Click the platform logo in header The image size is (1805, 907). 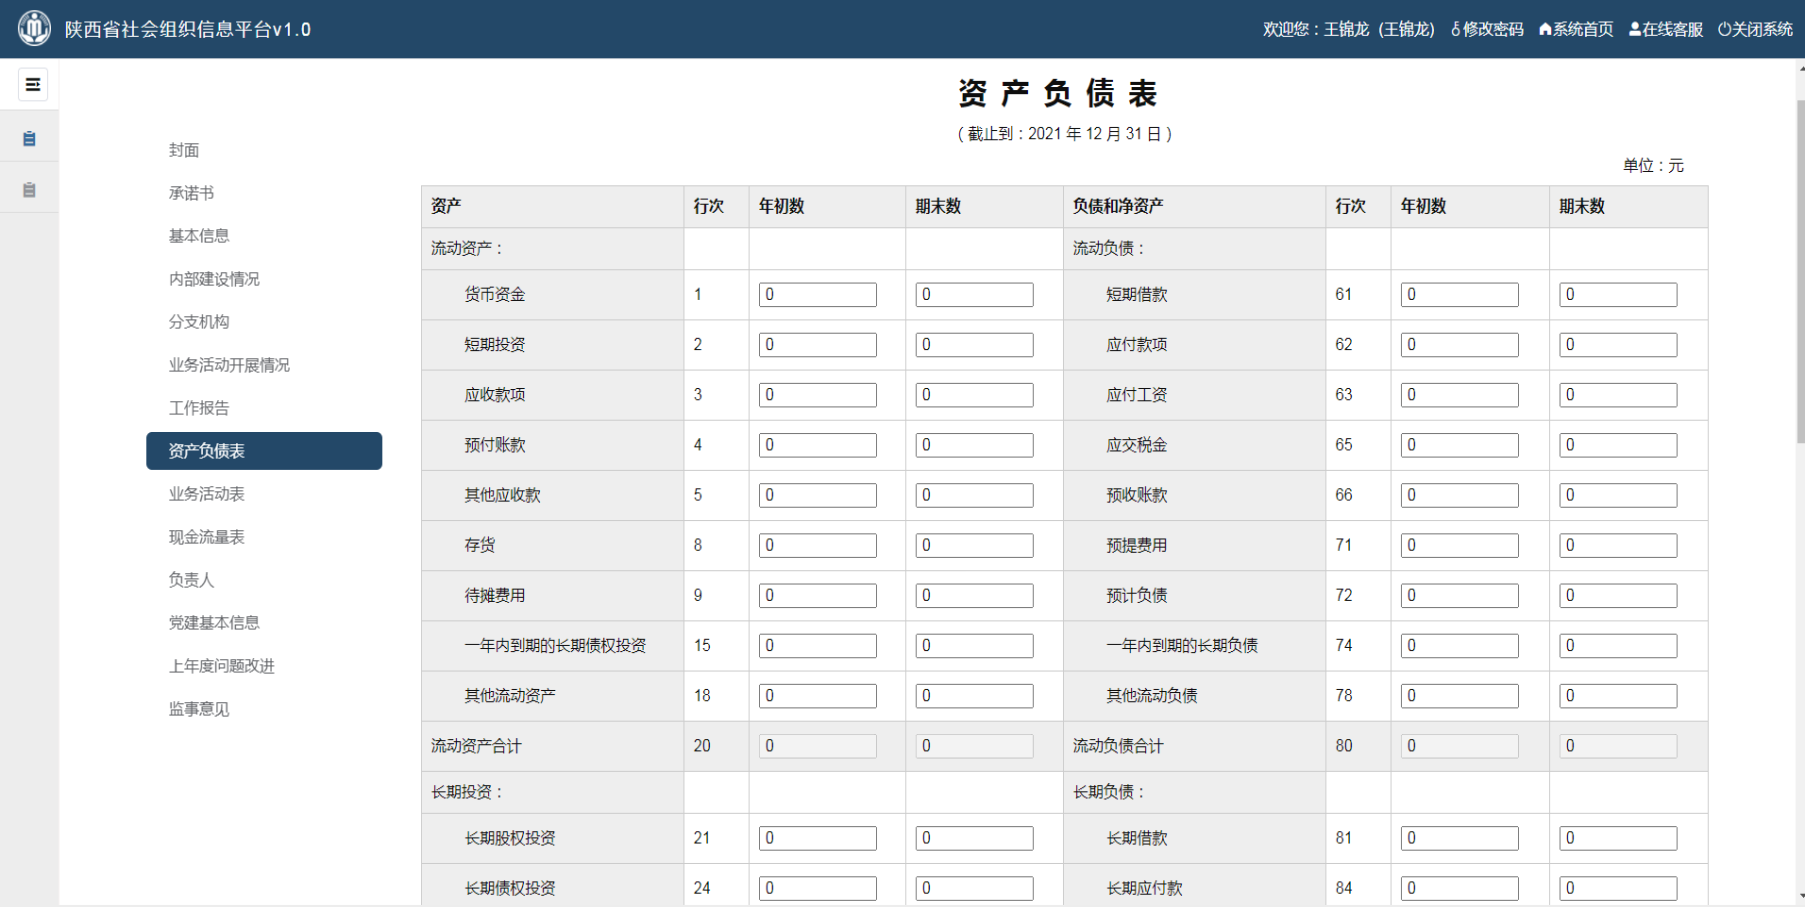tap(34, 28)
